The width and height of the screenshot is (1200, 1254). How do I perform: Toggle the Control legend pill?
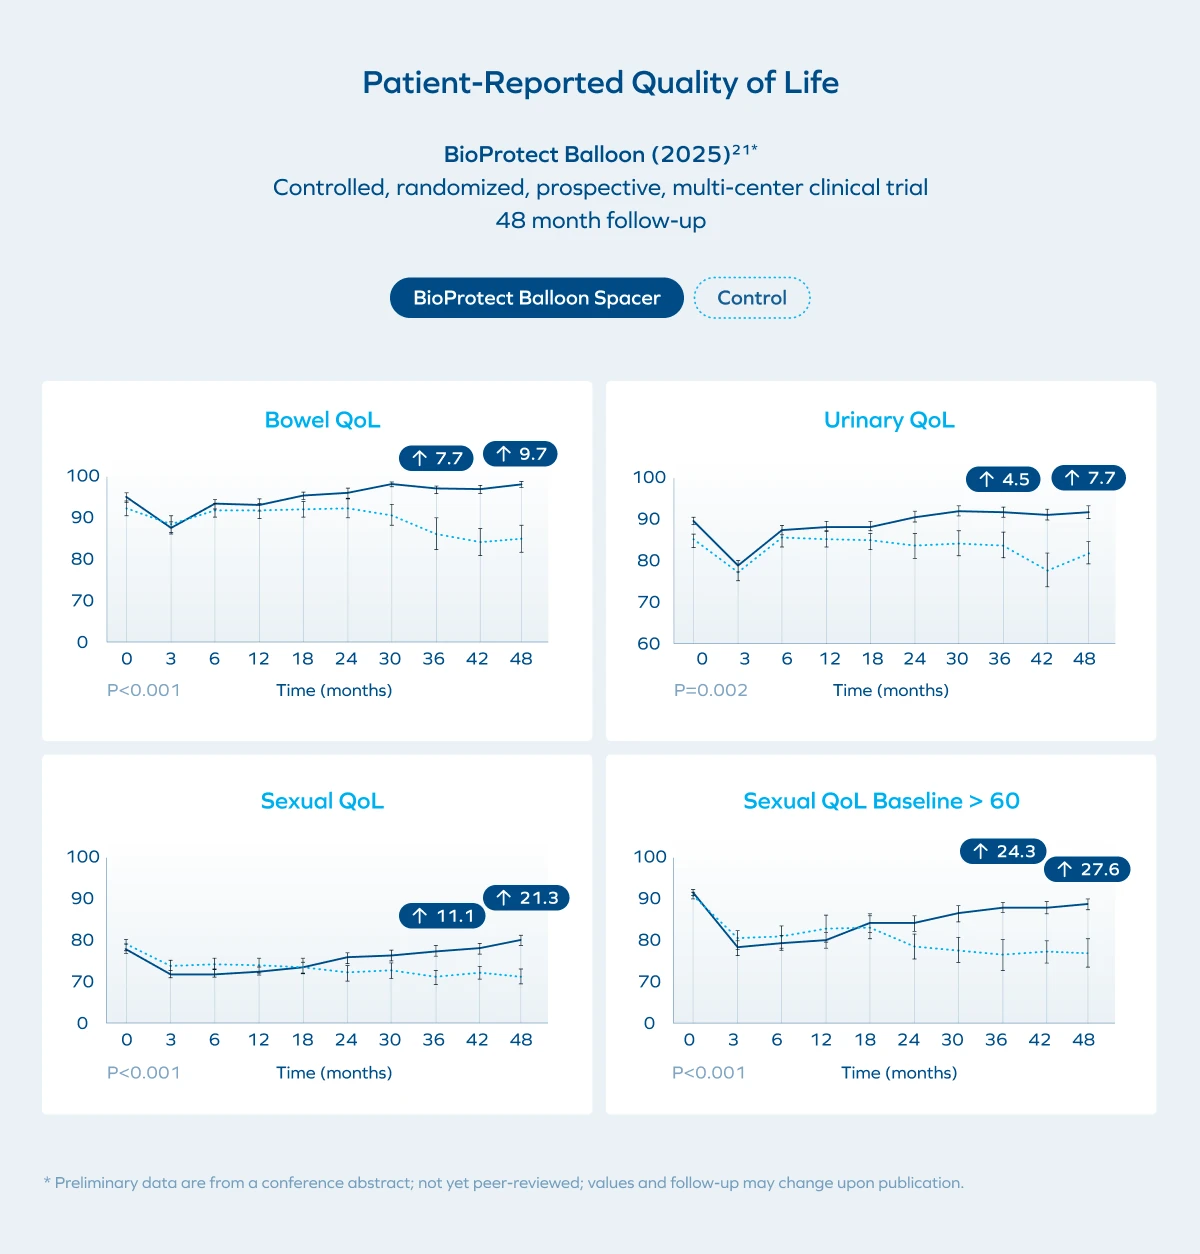pos(752,298)
